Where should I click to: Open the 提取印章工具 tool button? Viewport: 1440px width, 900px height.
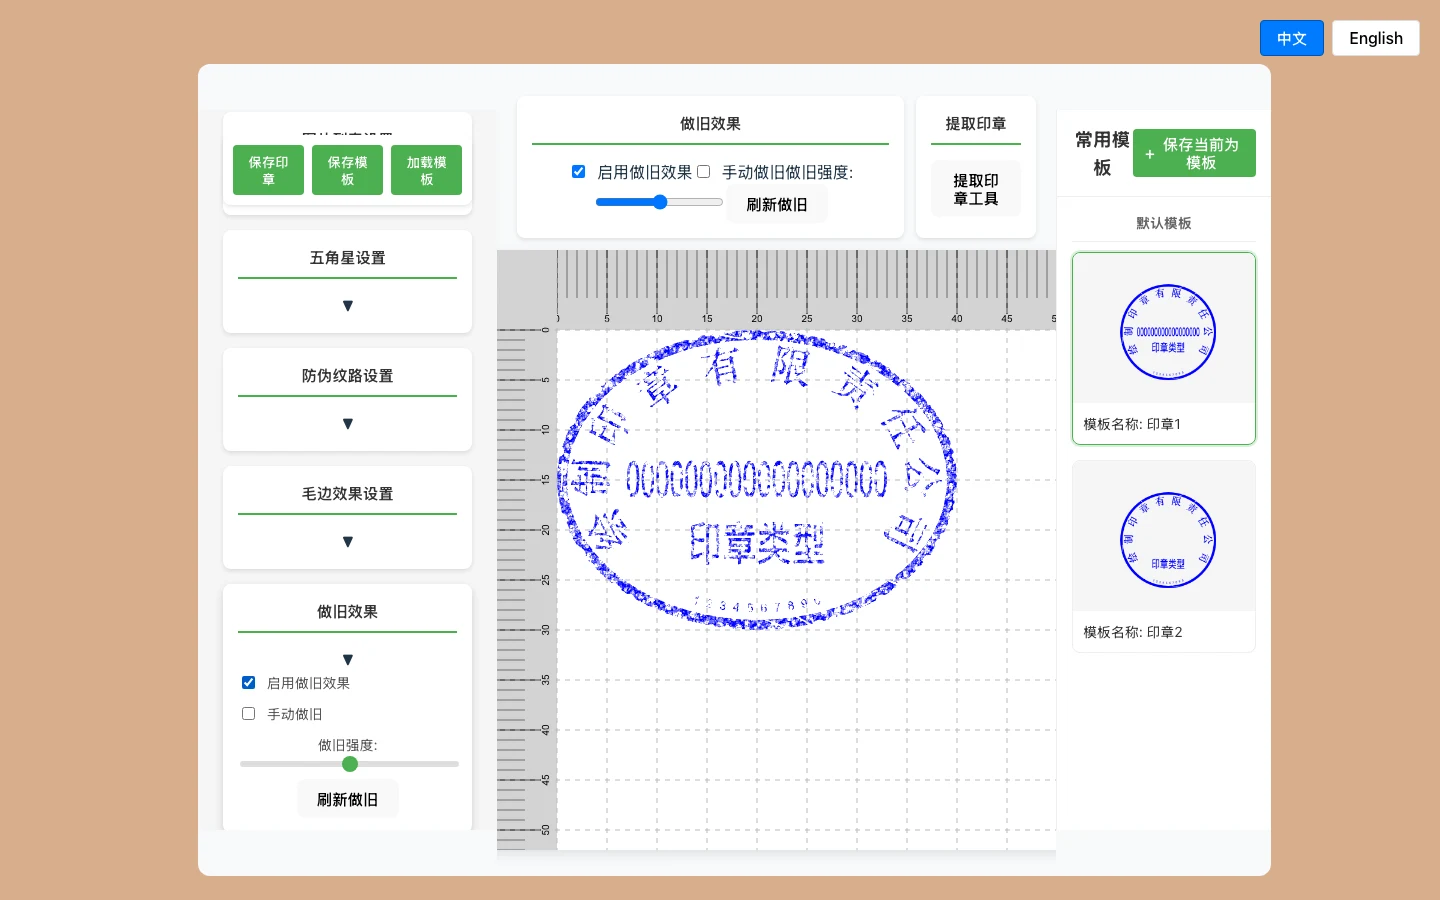point(975,189)
